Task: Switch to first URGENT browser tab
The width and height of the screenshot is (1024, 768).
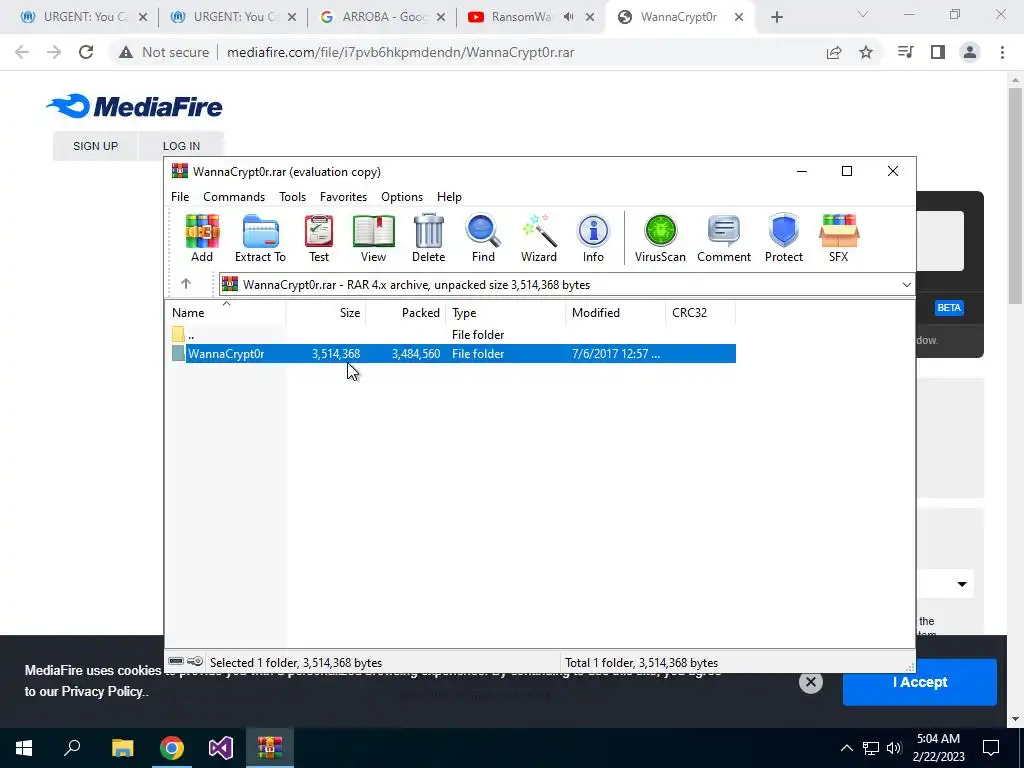Action: 84,17
